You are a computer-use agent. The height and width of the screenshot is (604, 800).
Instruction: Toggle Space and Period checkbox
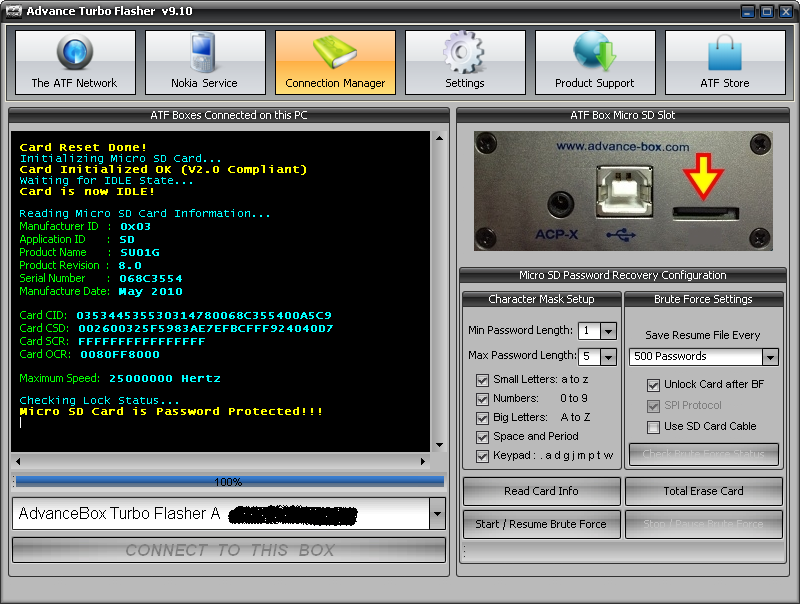coord(482,437)
